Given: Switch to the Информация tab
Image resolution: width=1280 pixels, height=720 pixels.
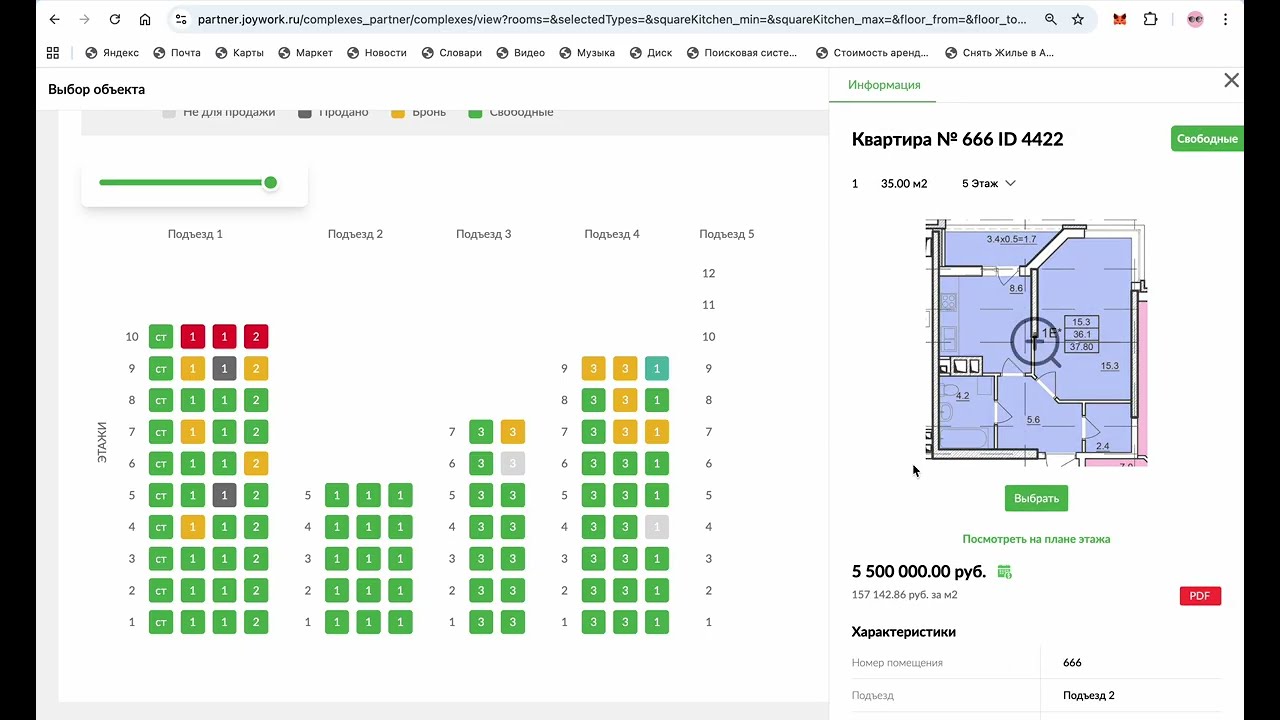Looking at the screenshot, I should coord(884,85).
